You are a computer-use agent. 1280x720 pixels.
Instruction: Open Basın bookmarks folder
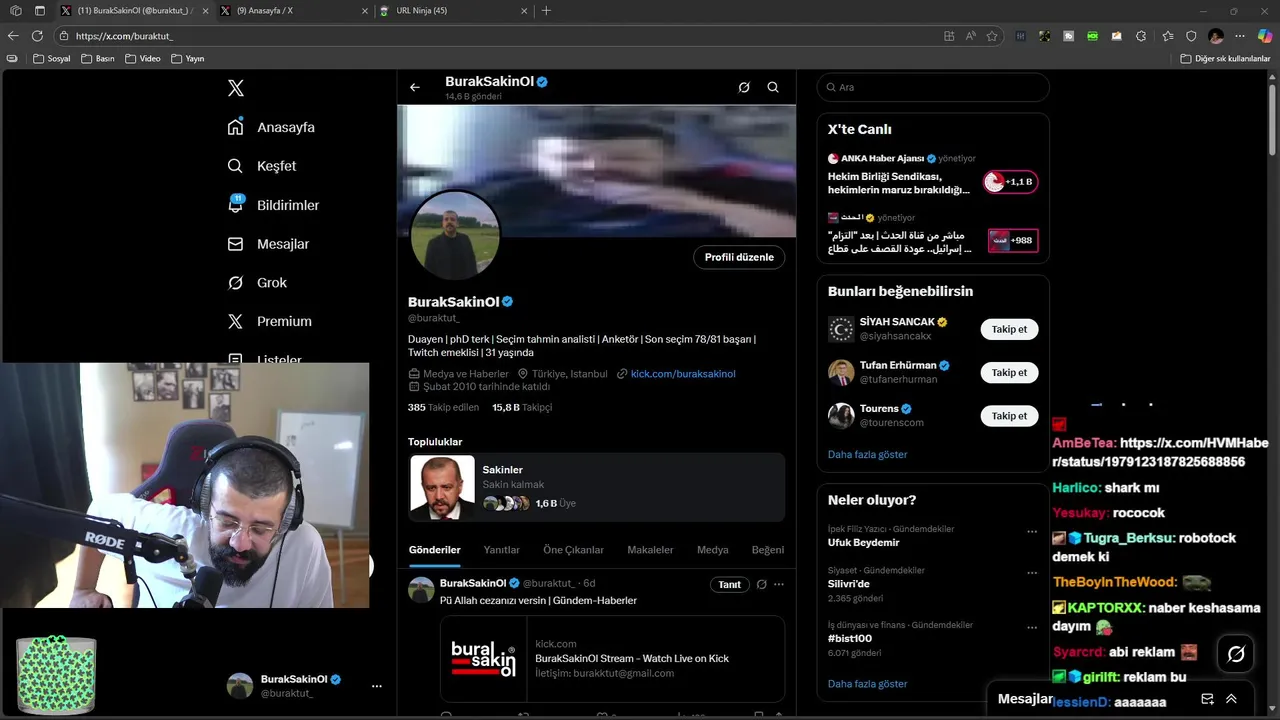(x=97, y=59)
